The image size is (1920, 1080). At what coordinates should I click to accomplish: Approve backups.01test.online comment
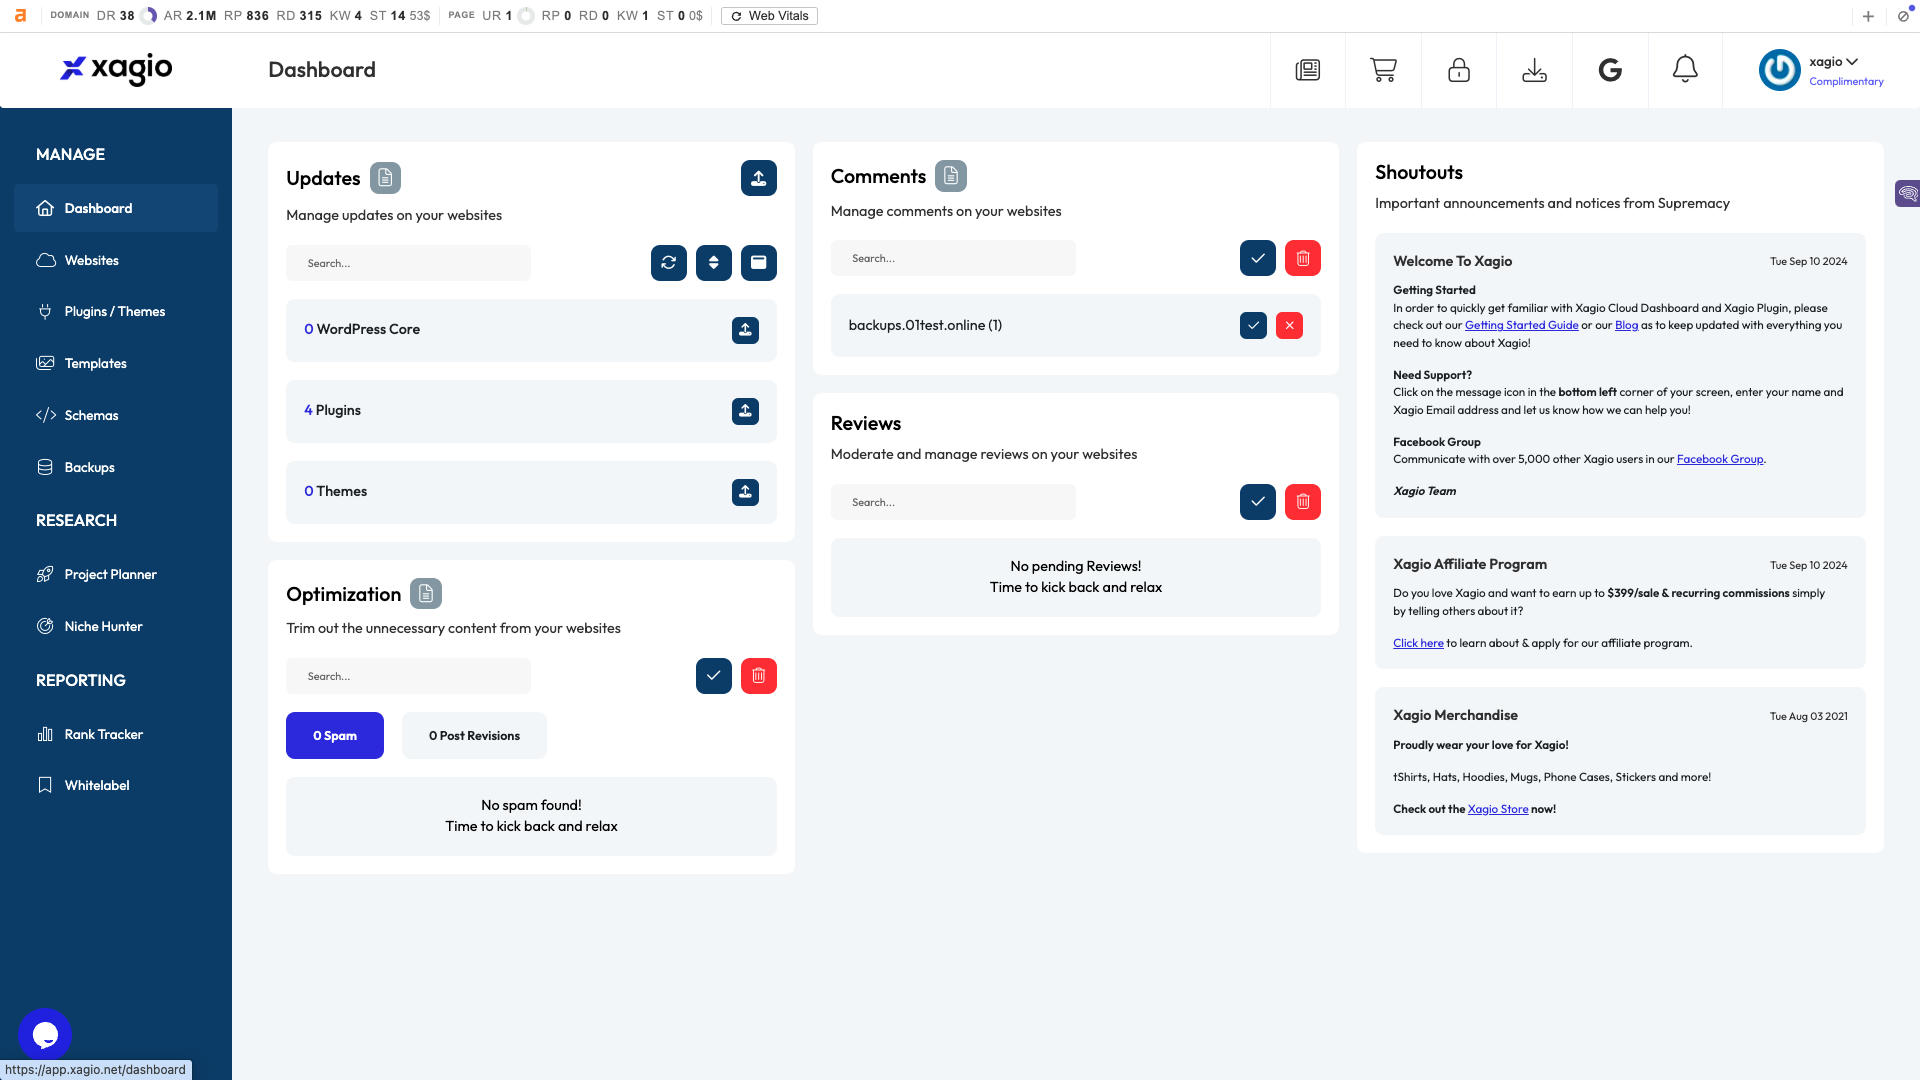point(1253,326)
